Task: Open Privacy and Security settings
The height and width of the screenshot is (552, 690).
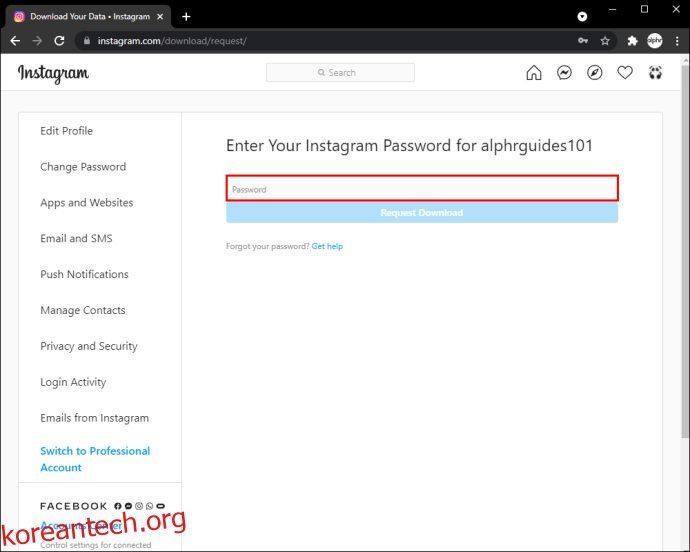Action: tap(89, 346)
